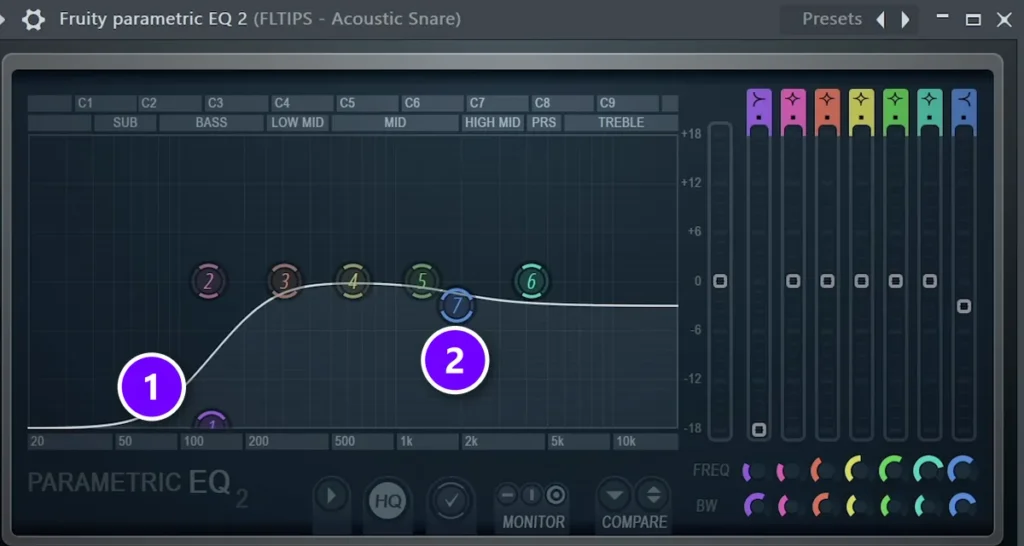Select band 6 token on the graph
Viewport: 1024px width, 546px height.
532,281
